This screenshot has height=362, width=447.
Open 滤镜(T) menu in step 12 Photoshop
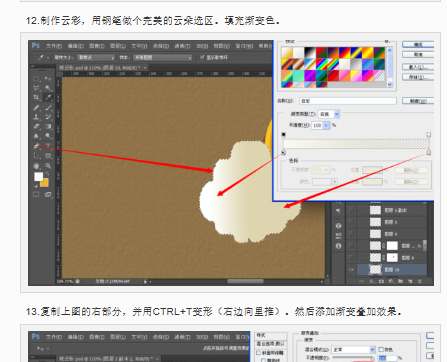click(183, 46)
